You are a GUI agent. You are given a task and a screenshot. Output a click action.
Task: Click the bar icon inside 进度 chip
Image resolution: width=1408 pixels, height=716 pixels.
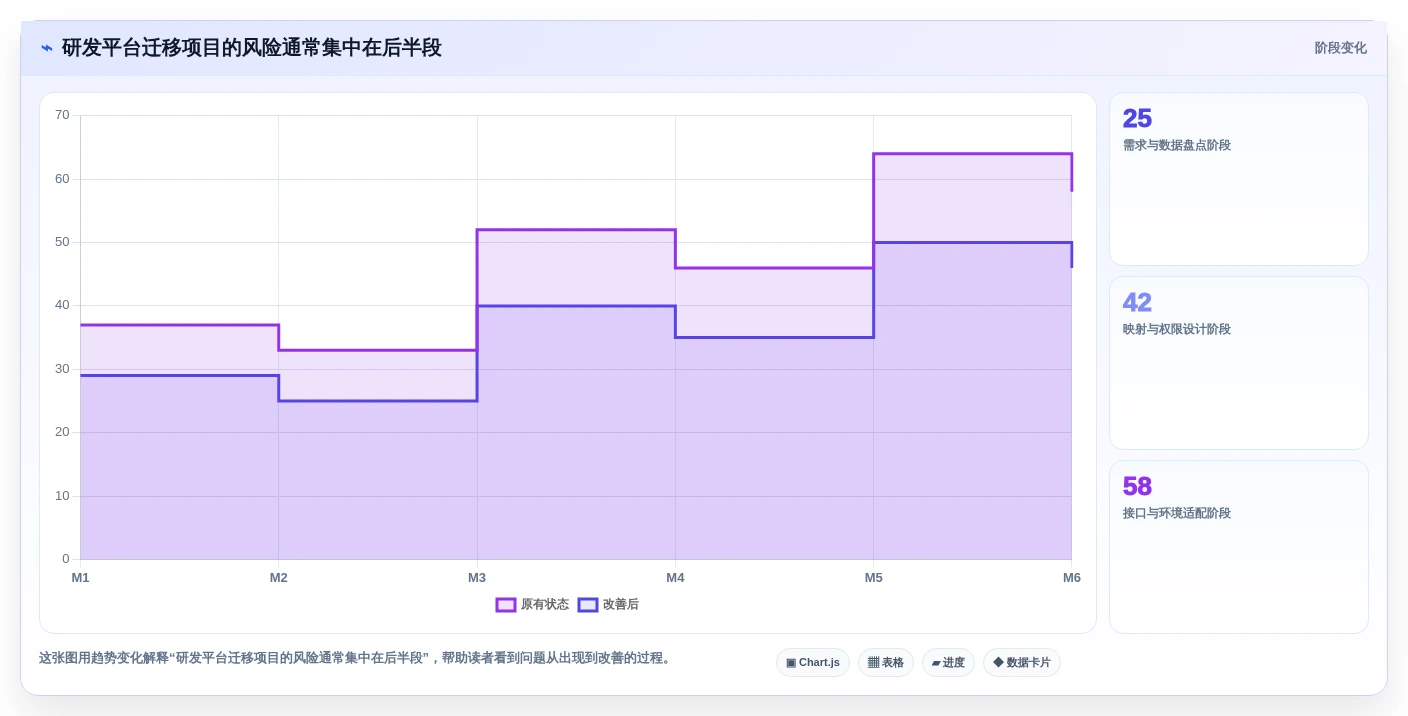(x=936, y=663)
